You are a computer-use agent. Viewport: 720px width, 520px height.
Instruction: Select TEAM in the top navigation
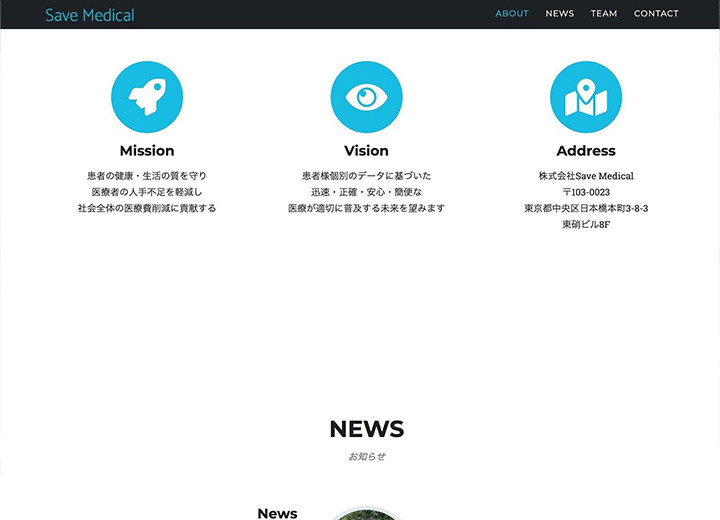604,14
